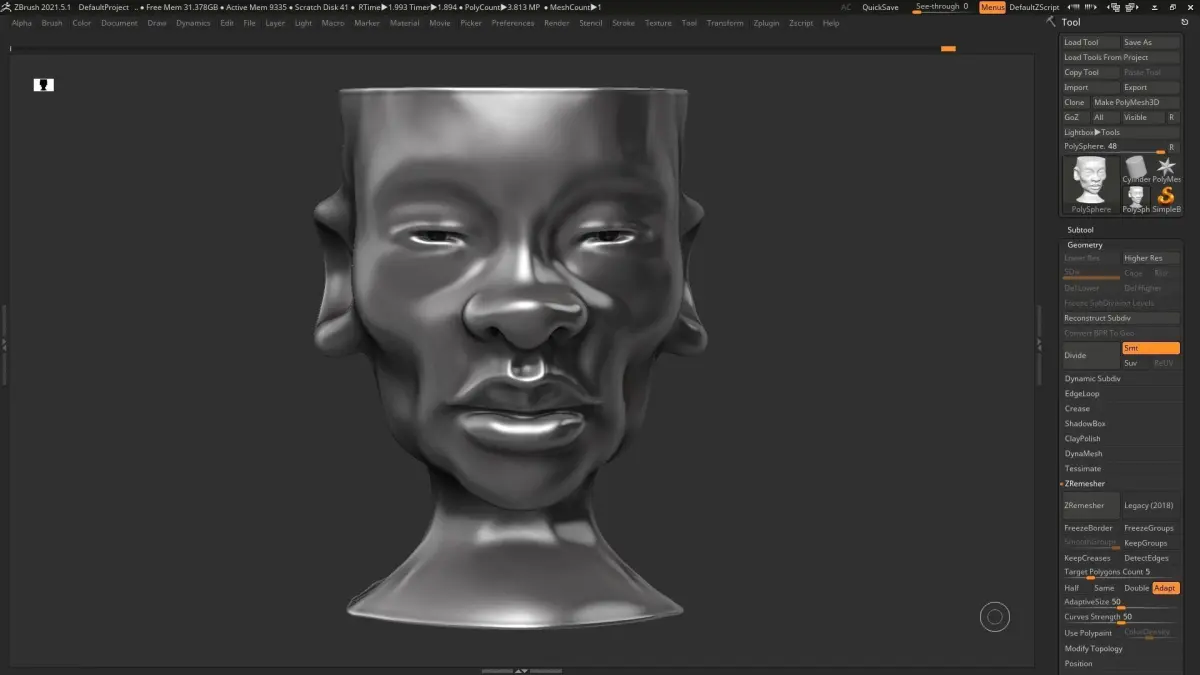
Task: Click the head silhouette icon in viewport corner
Action: coord(44,85)
